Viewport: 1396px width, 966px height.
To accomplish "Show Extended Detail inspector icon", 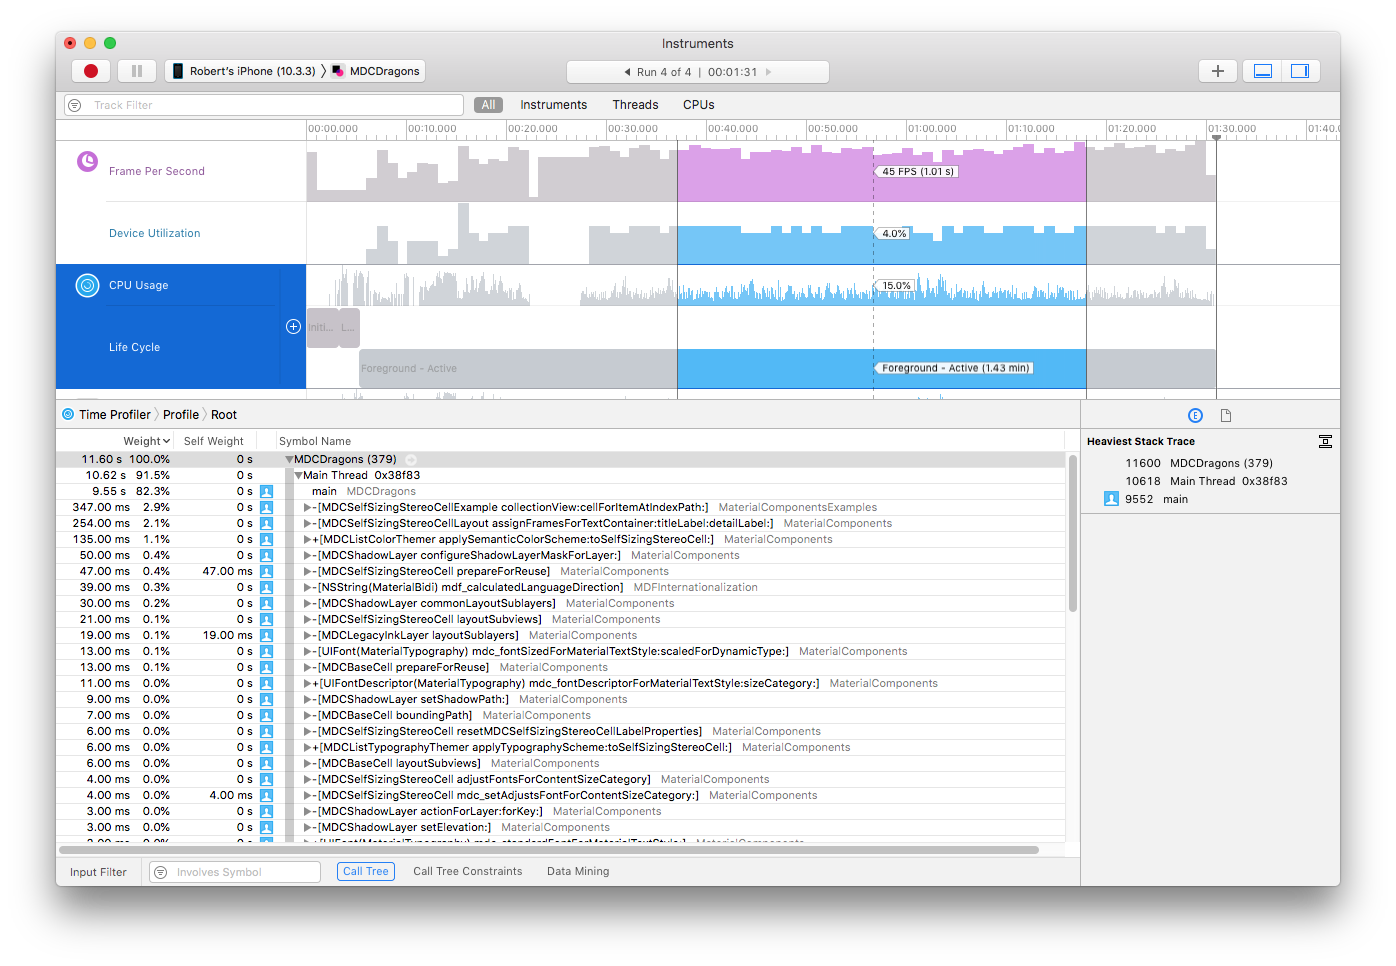I will [1195, 415].
